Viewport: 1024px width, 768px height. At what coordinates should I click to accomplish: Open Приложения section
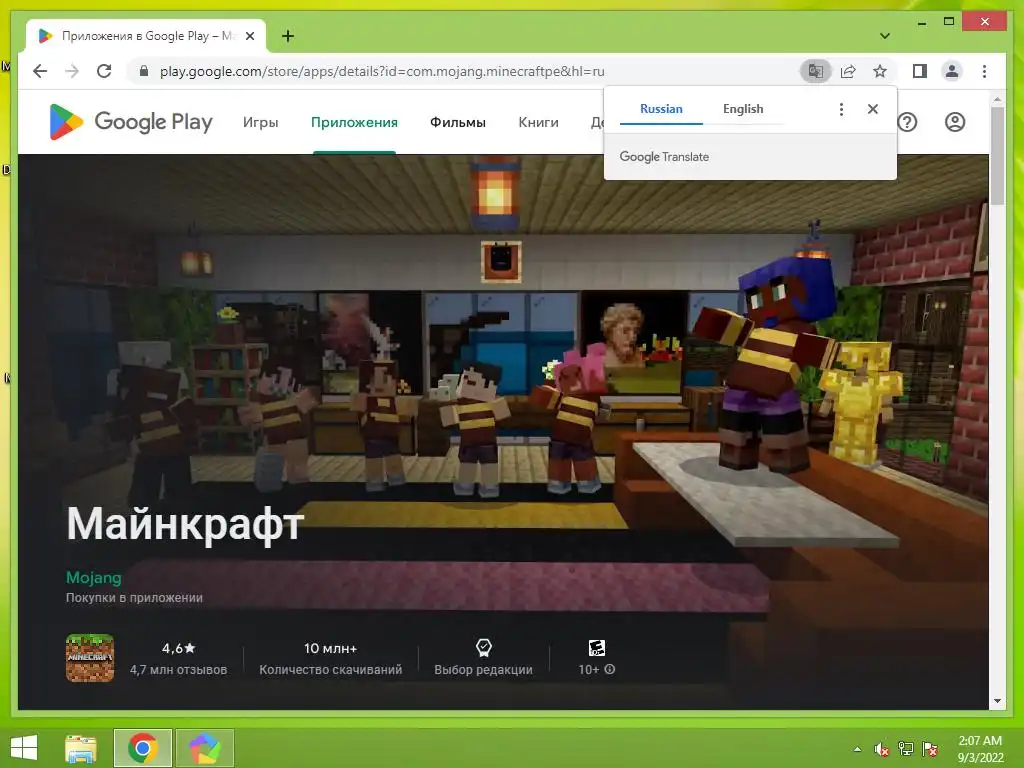click(x=354, y=122)
